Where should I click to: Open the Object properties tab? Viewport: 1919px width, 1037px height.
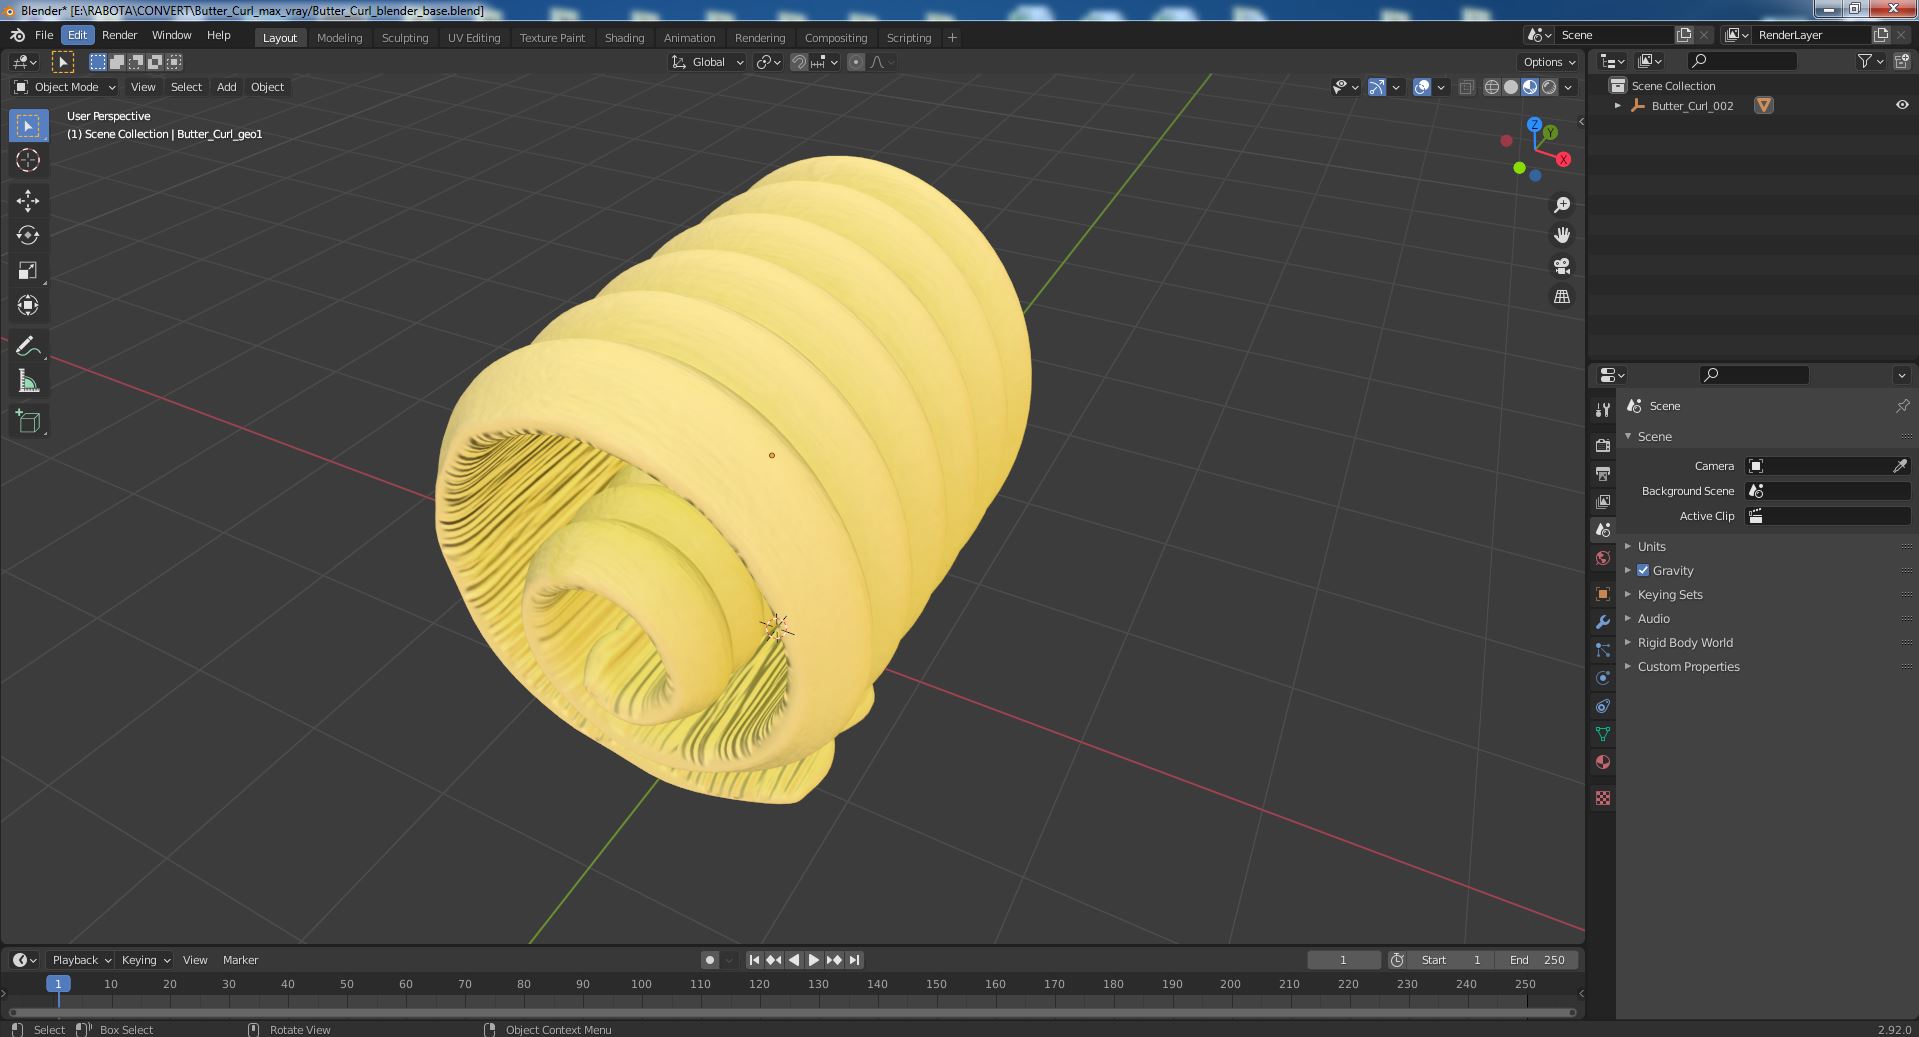[1602, 593]
